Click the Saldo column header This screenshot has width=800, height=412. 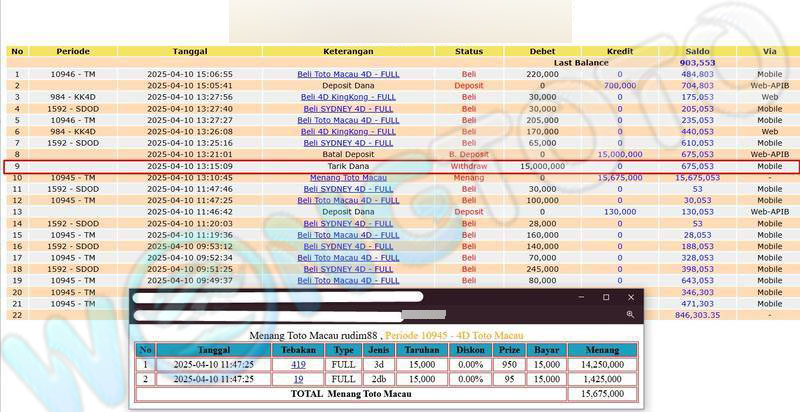(x=698, y=51)
